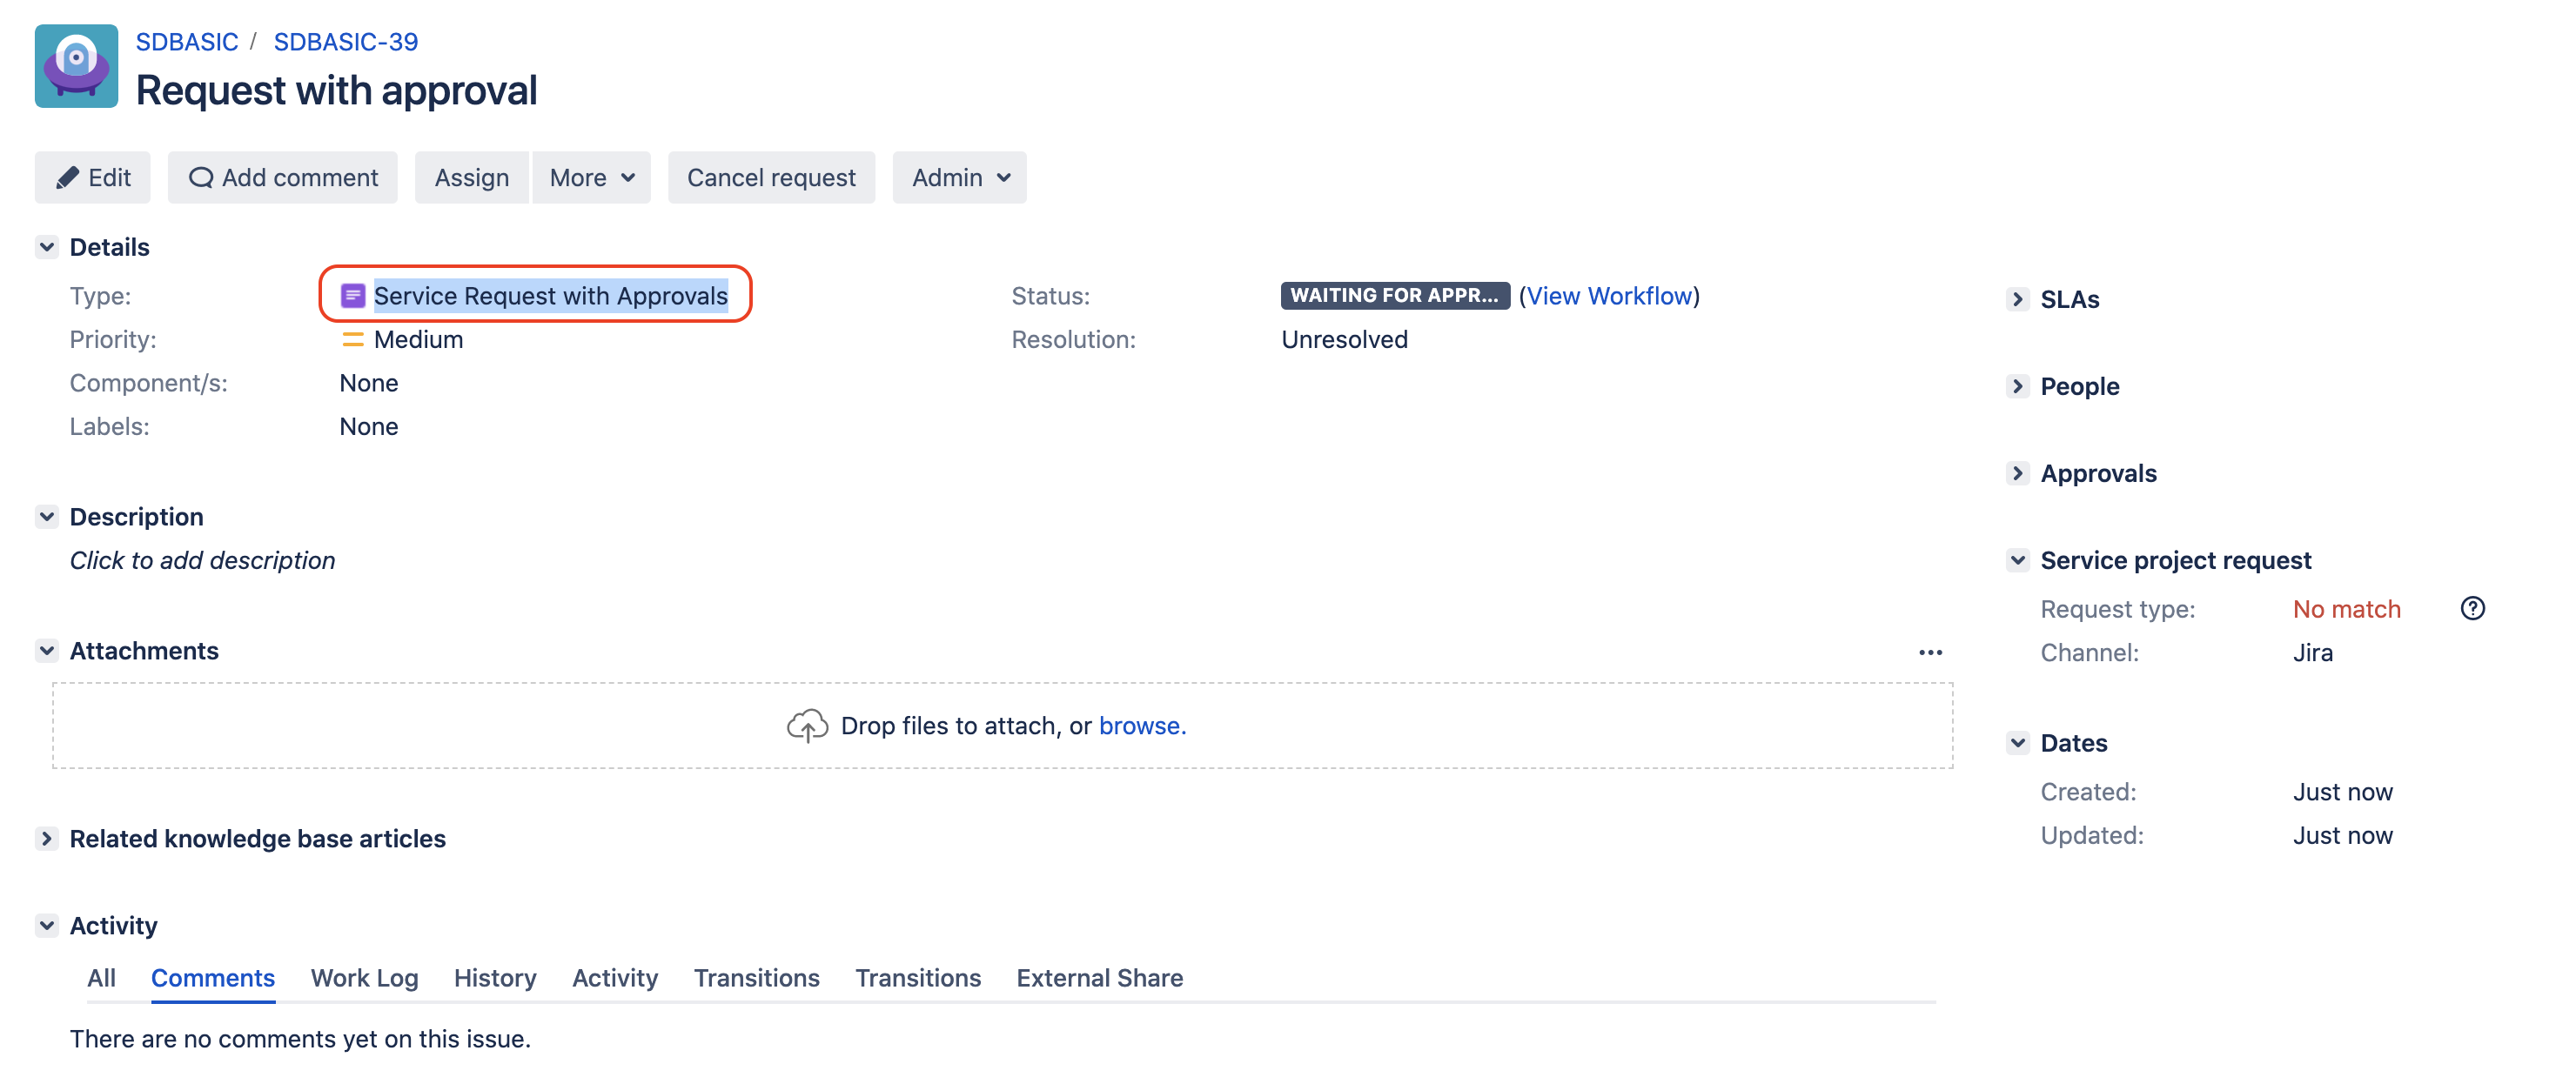
Task: Expand the Approvals panel
Action: [2017, 473]
